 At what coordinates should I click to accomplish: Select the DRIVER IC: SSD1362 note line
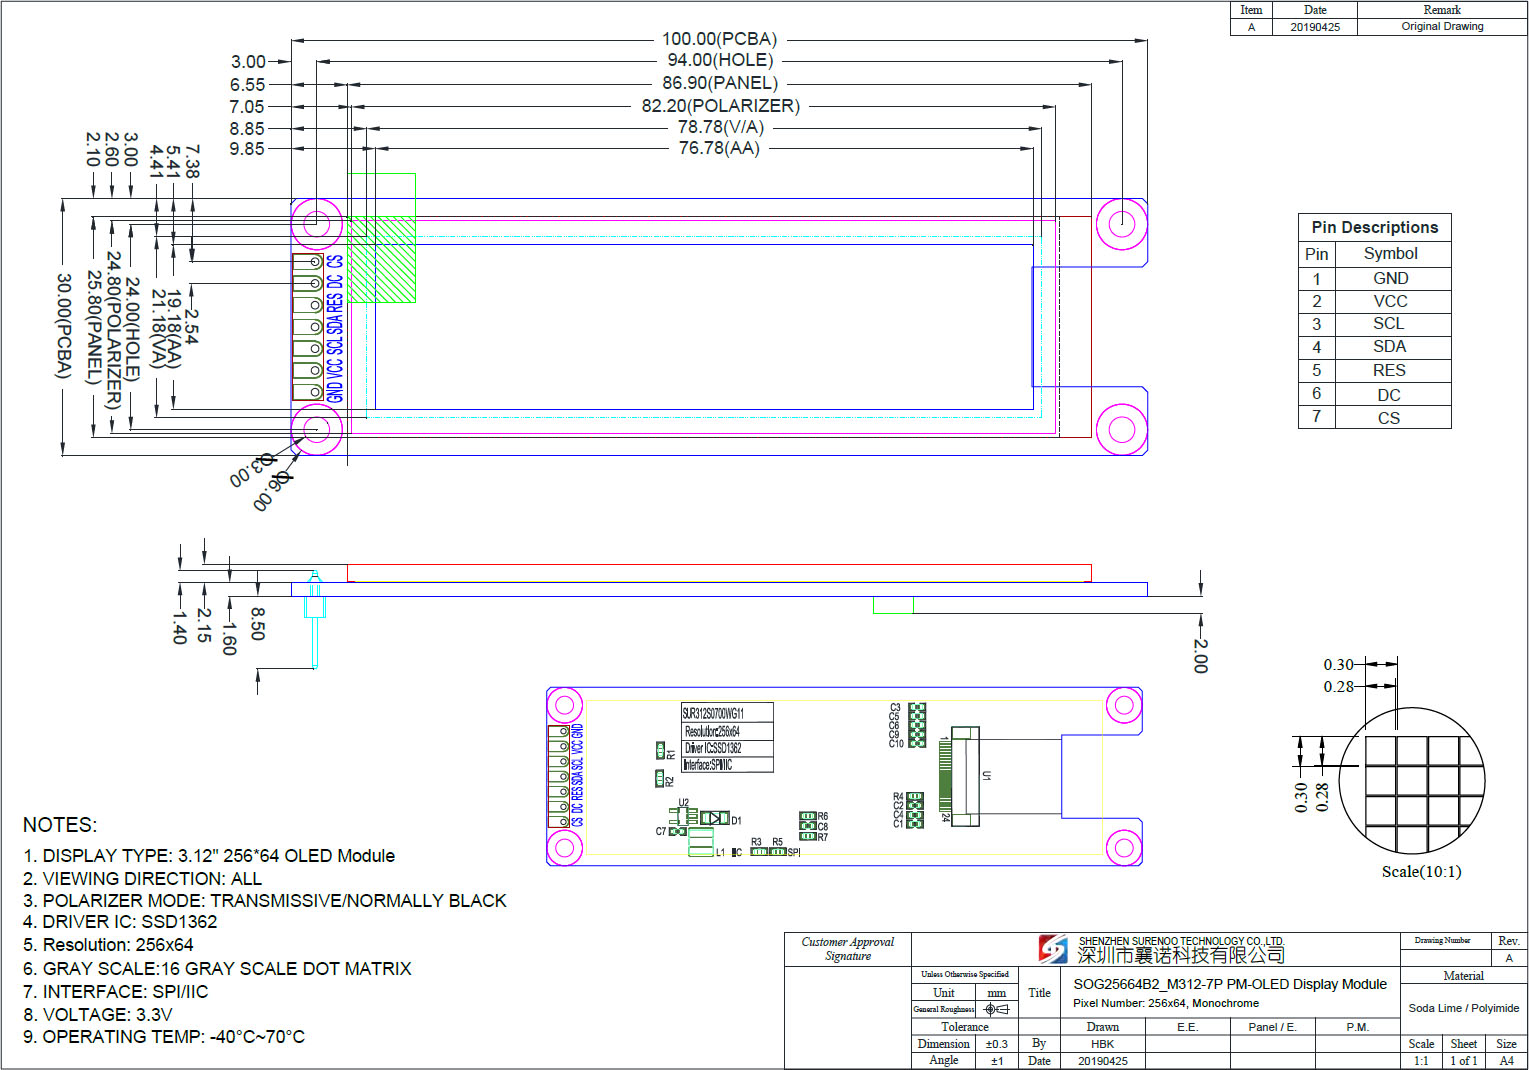120,922
